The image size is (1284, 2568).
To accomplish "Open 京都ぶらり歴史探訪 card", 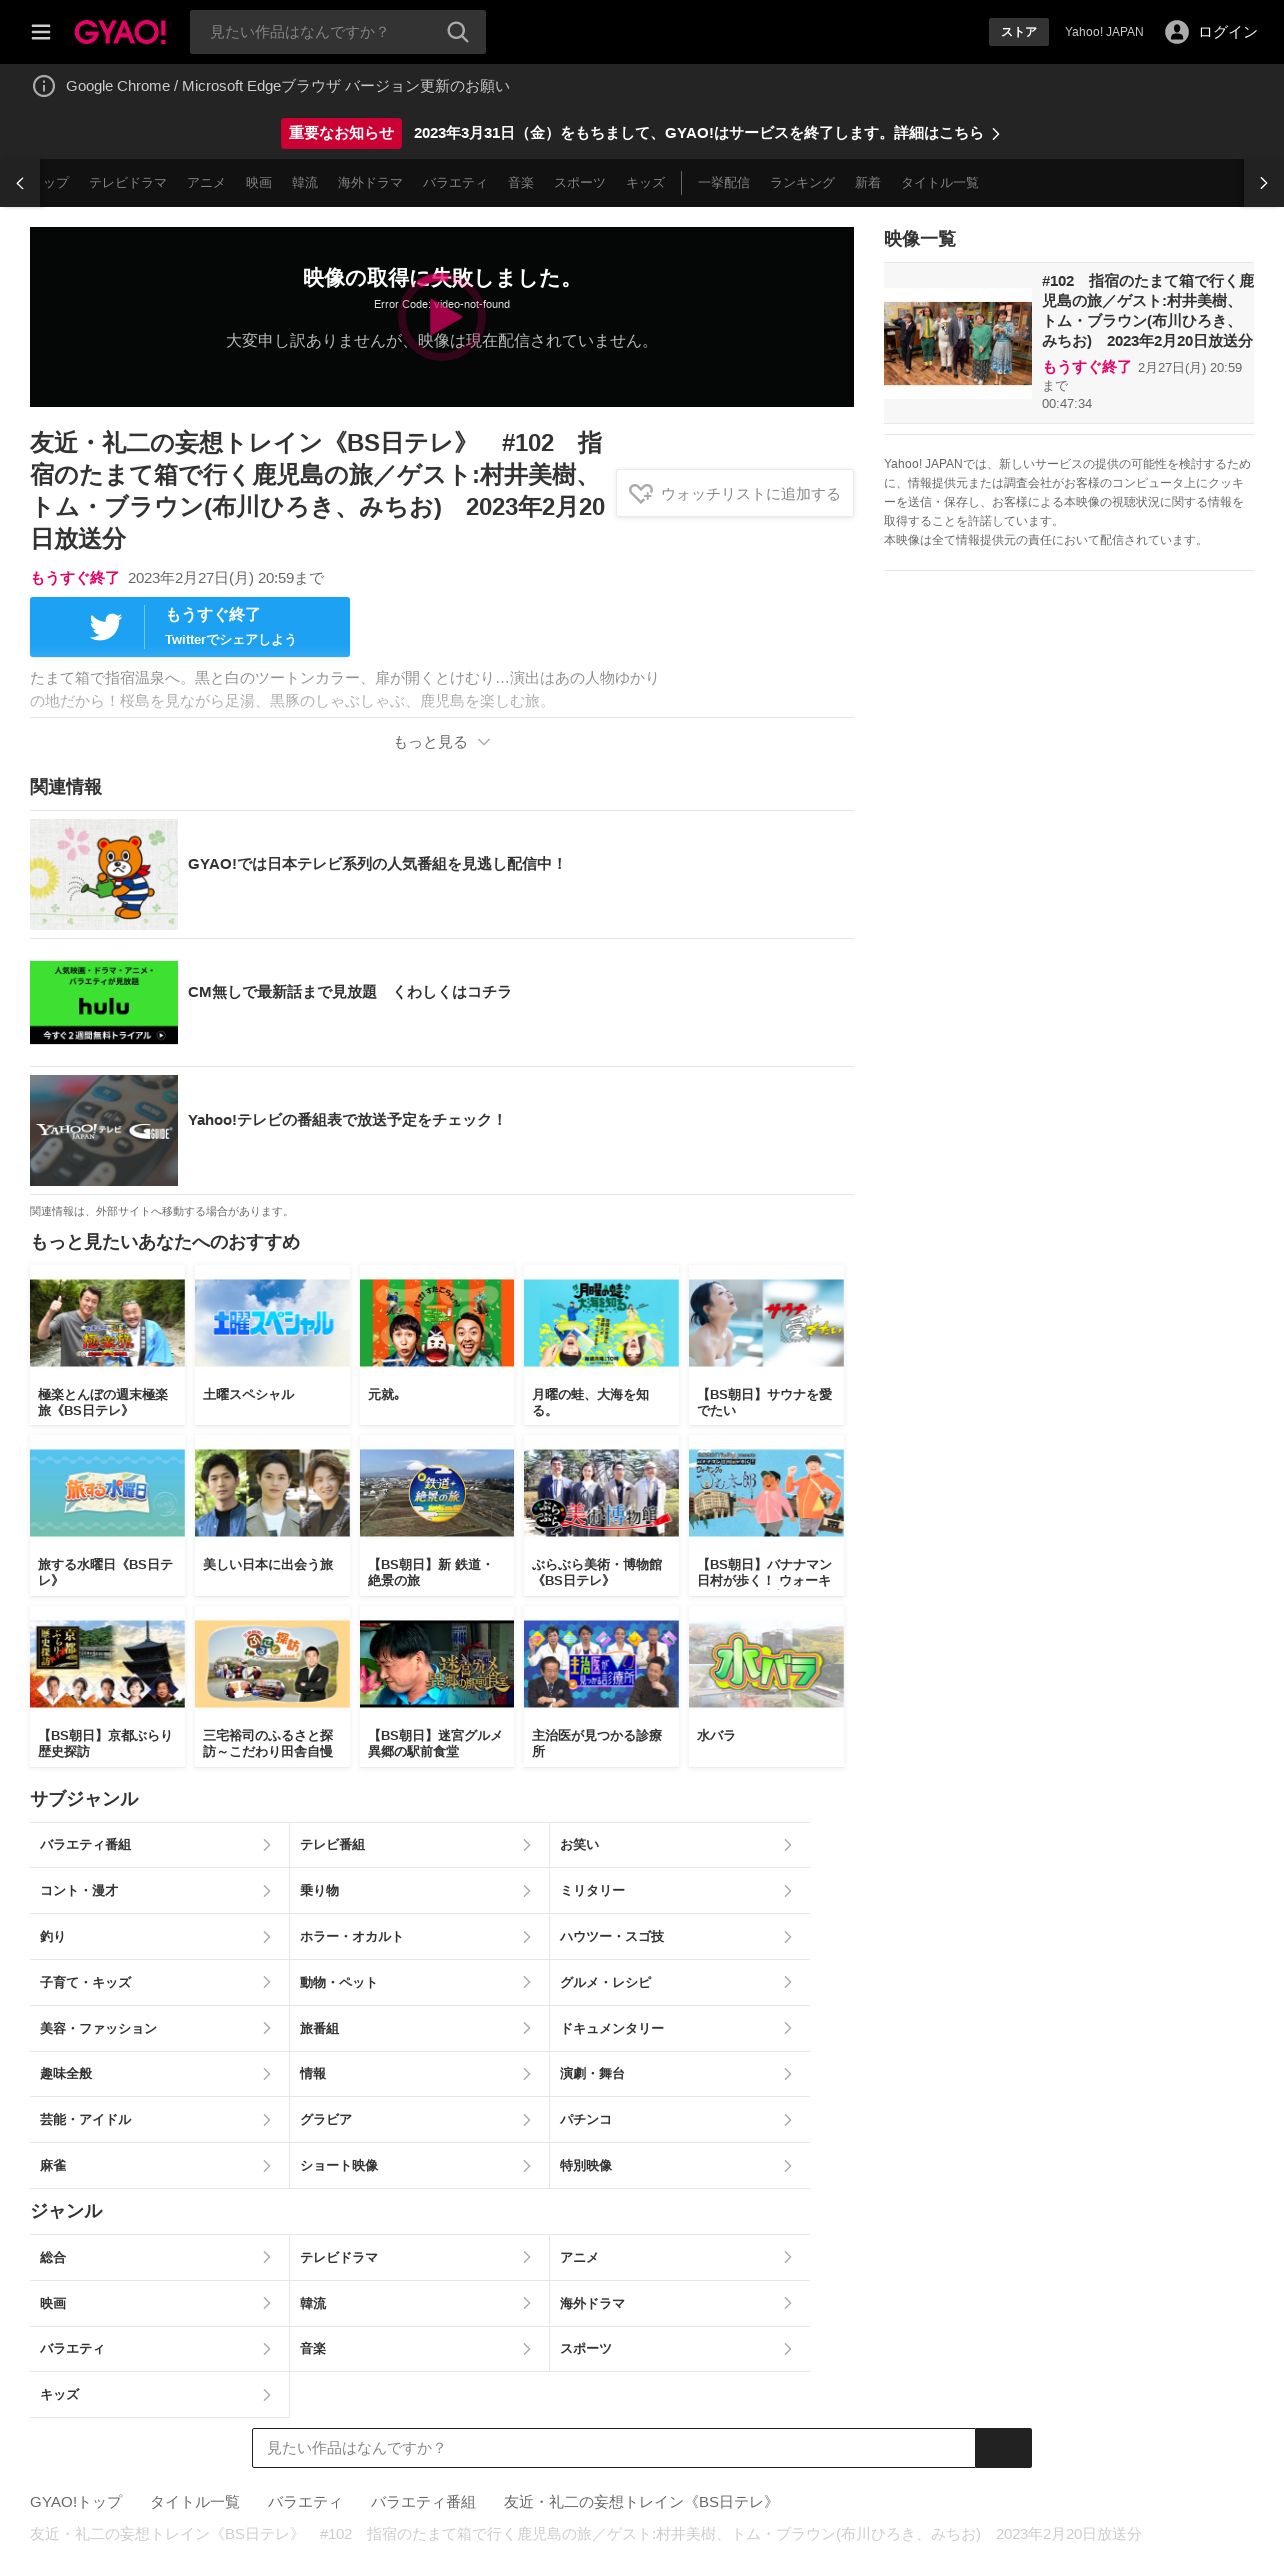I will [x=107, y=1687].
